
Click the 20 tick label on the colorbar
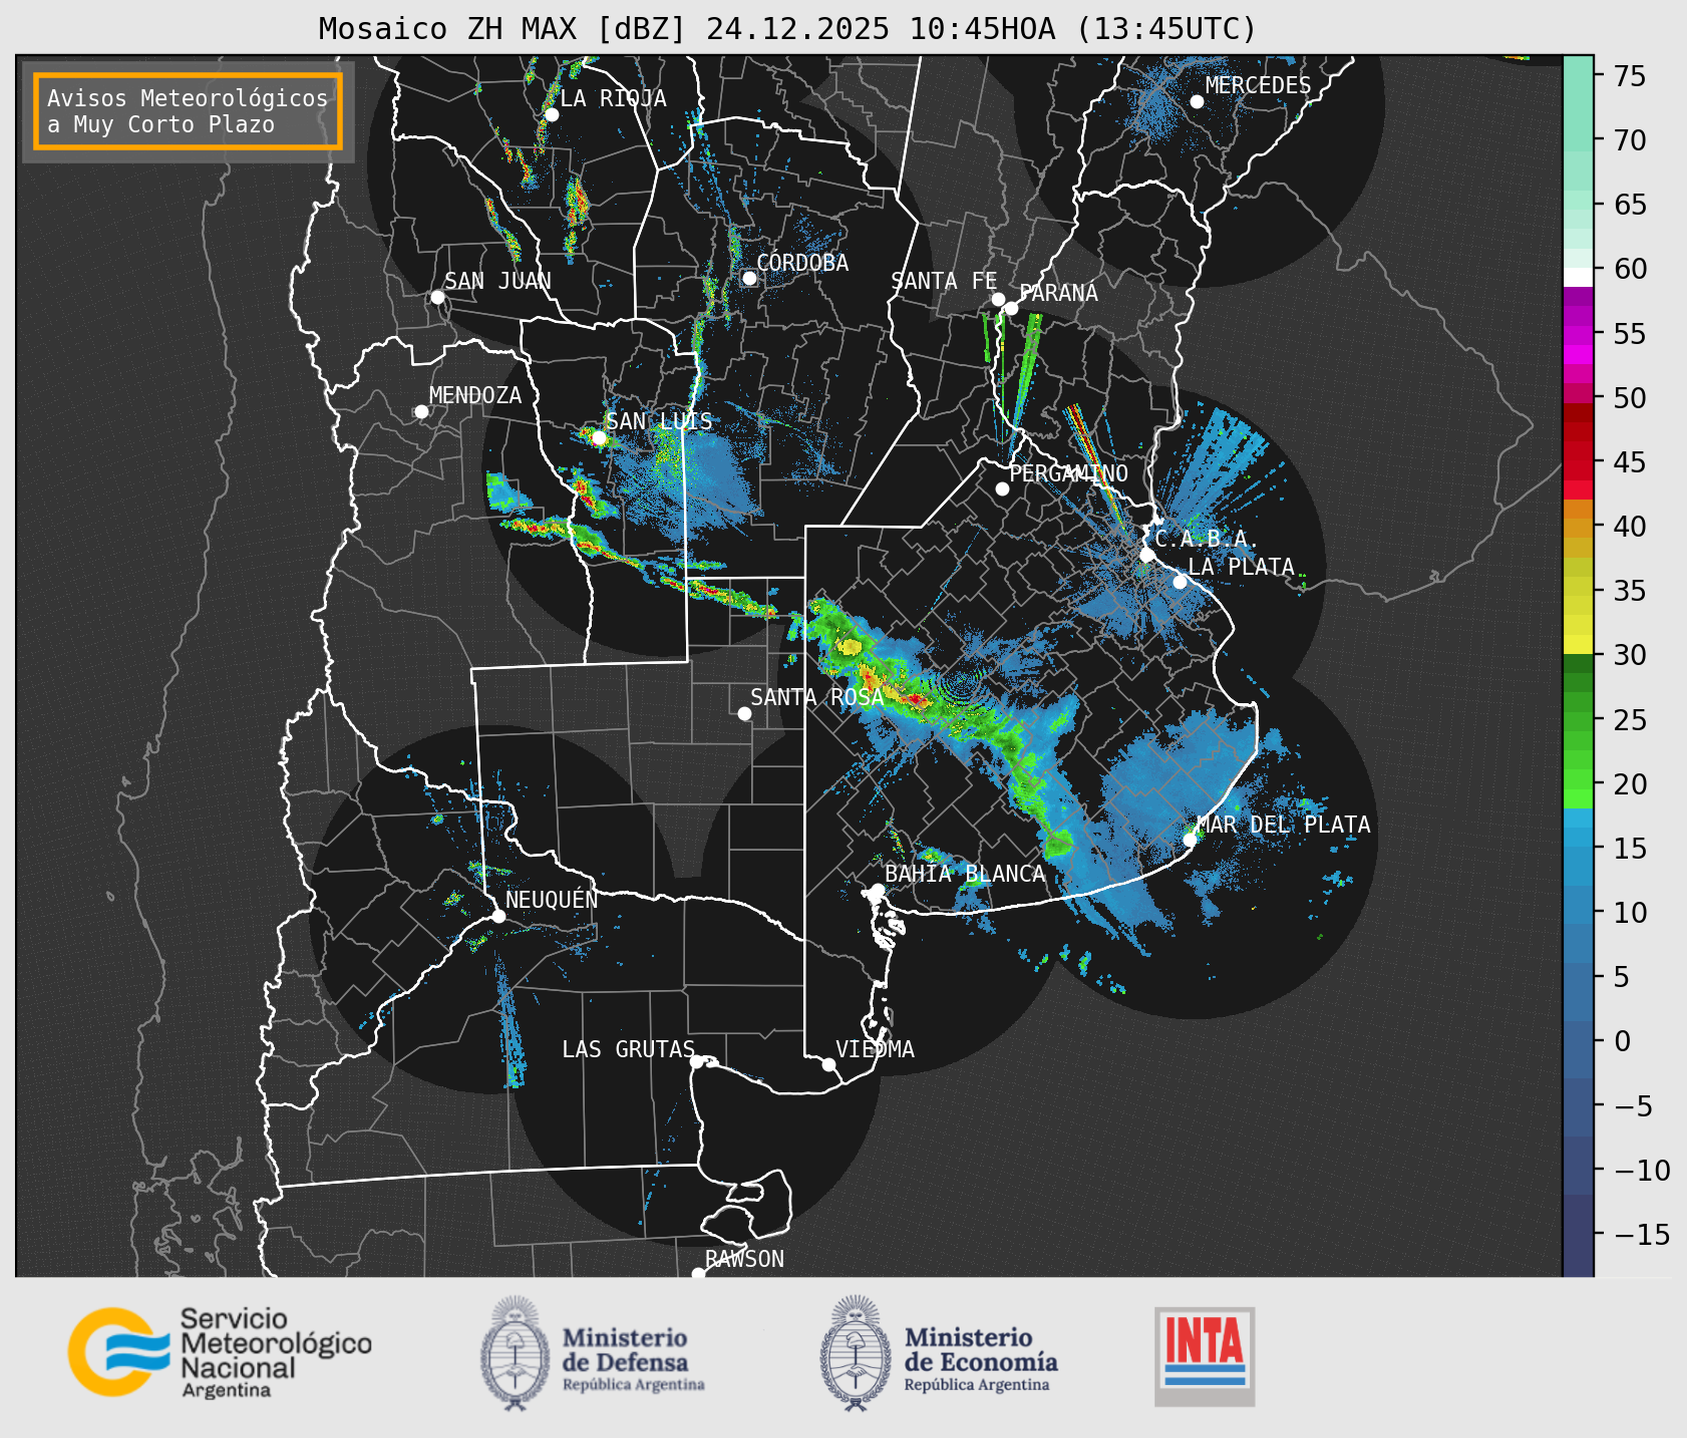(1628, 784)
